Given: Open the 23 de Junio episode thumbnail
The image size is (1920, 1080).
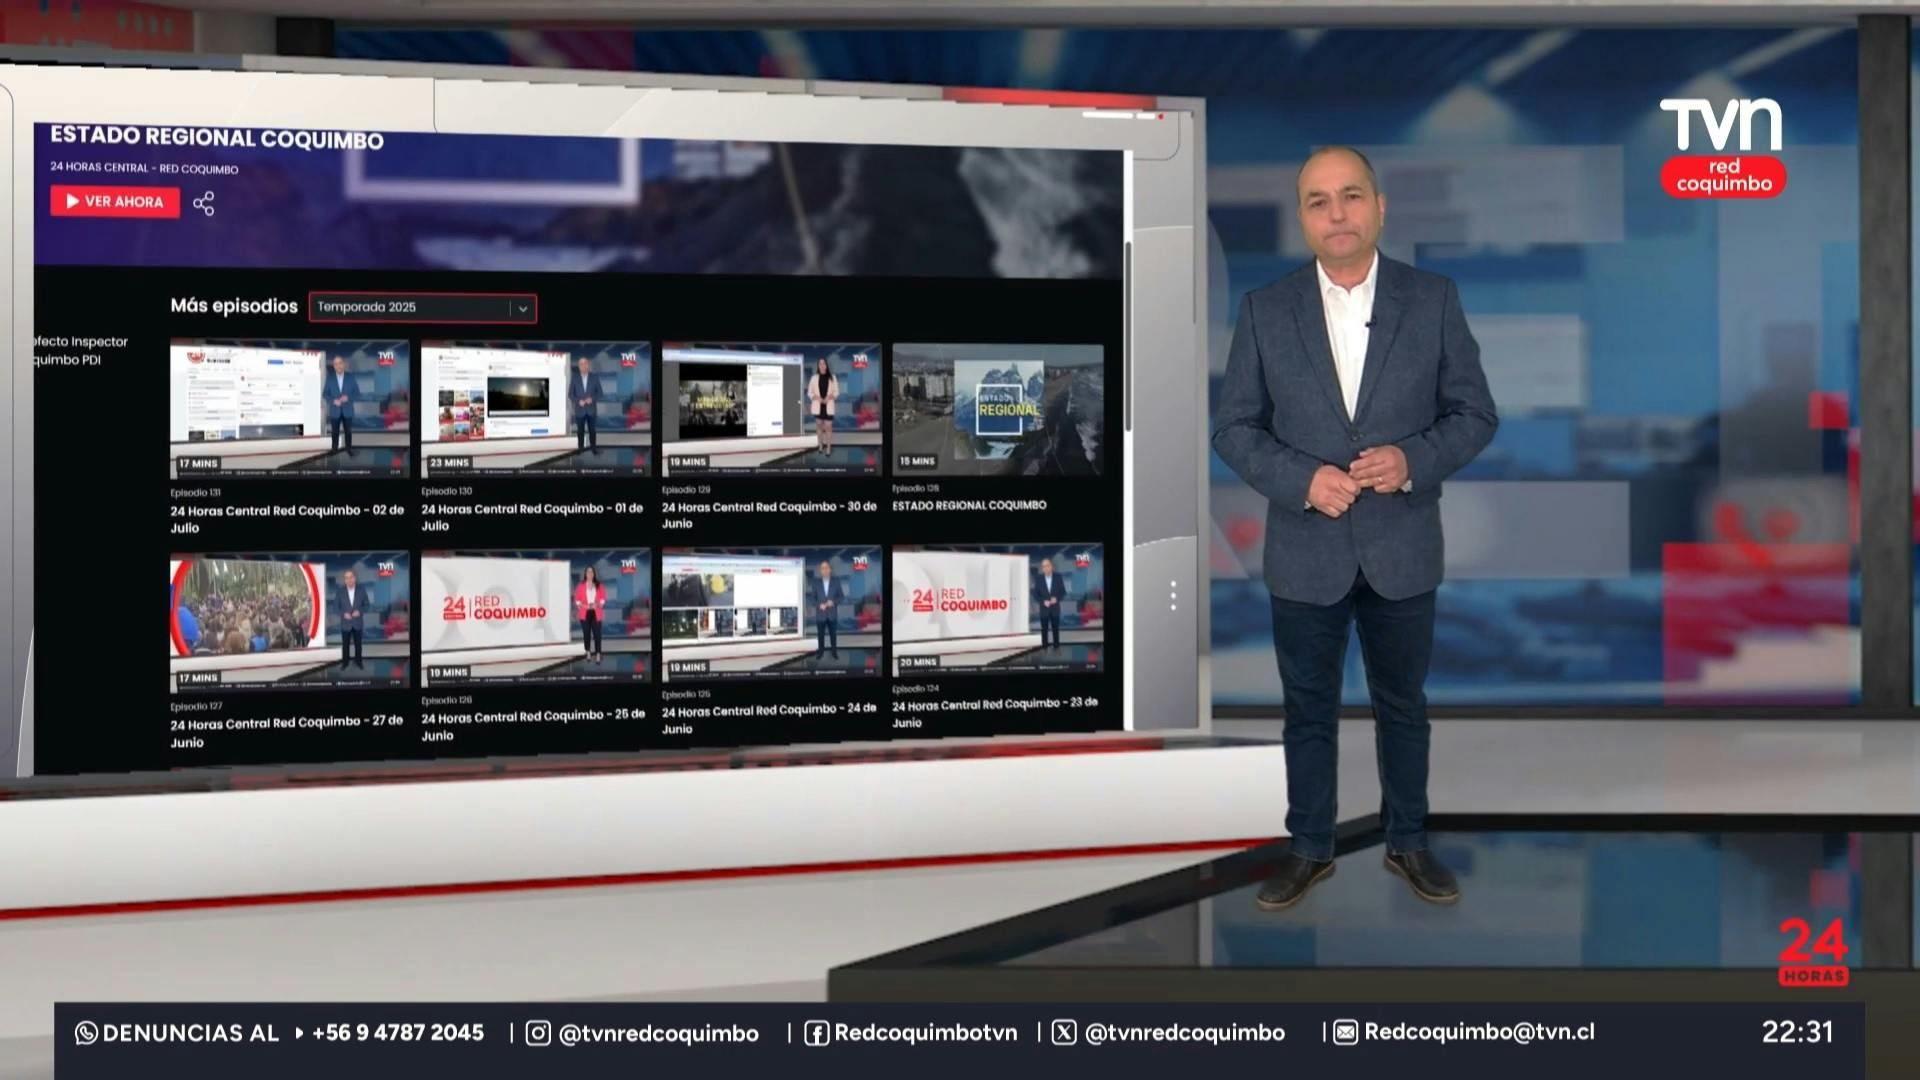Looking at the screenshot, I should pos(997,608).
